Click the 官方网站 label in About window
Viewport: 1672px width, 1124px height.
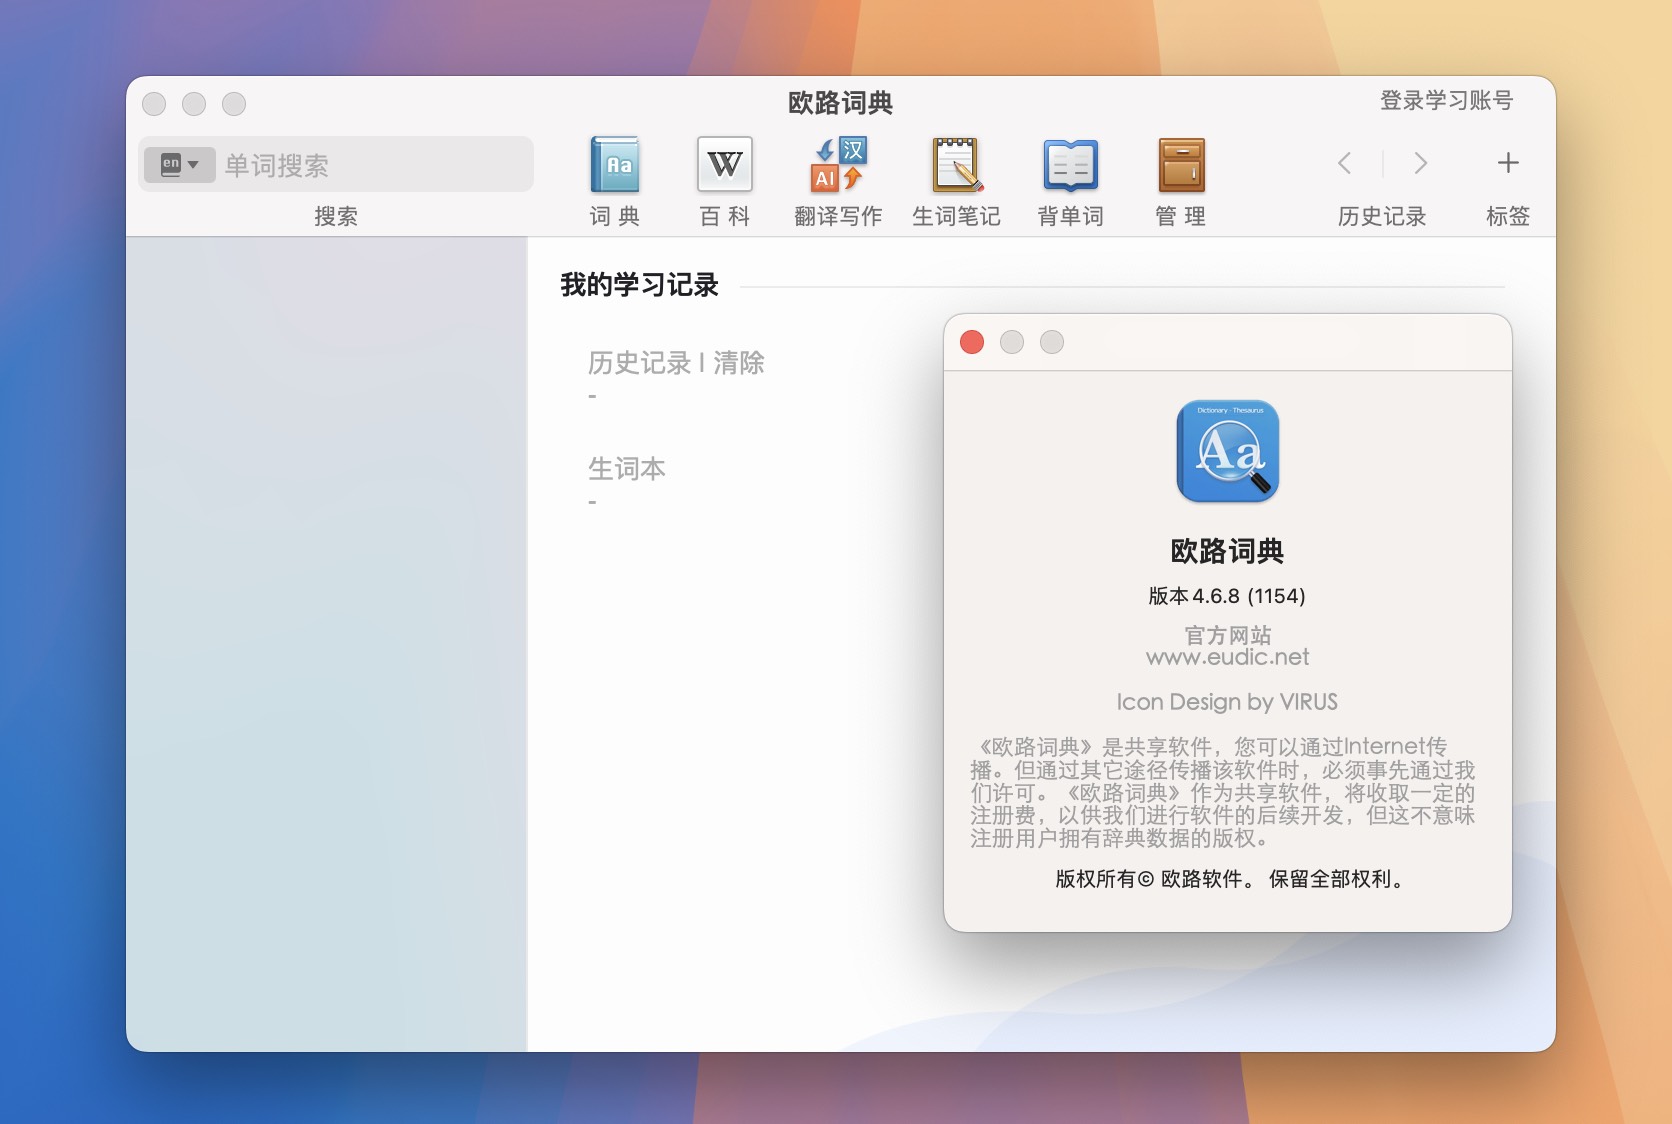click(x=1227, y=635)
